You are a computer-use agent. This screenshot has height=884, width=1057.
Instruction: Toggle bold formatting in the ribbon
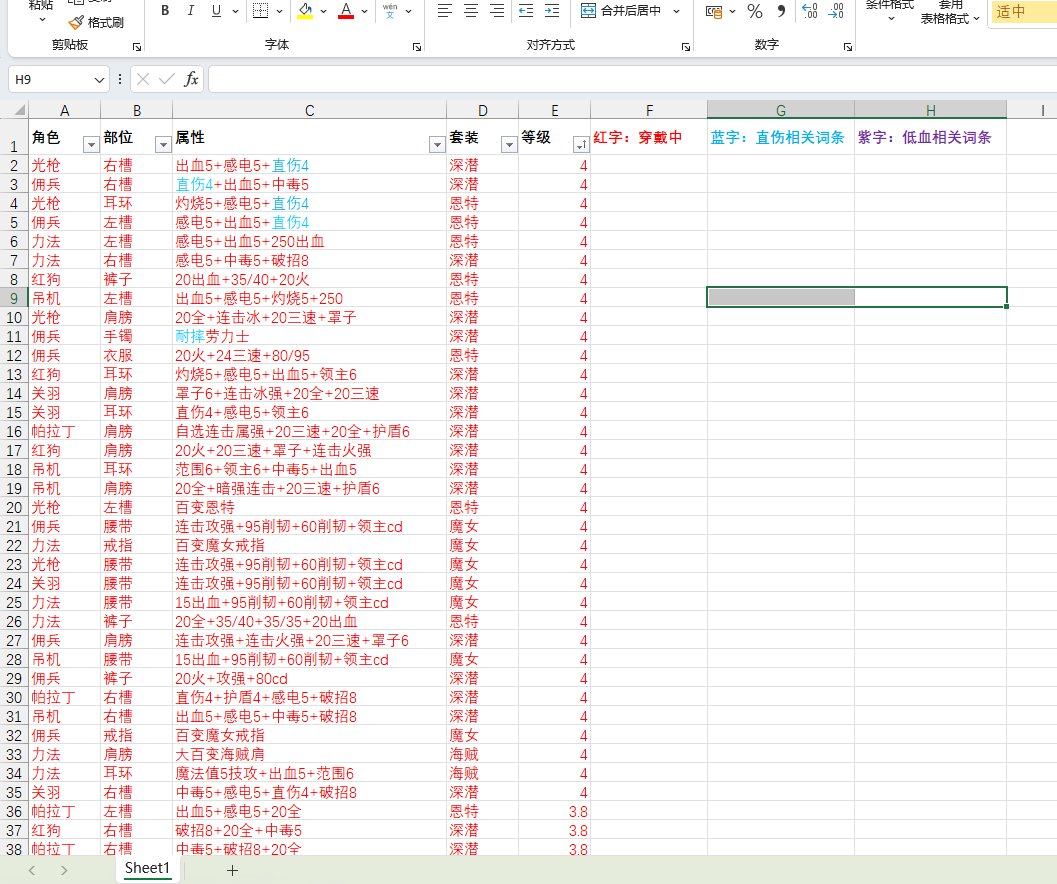pos(164,11)
